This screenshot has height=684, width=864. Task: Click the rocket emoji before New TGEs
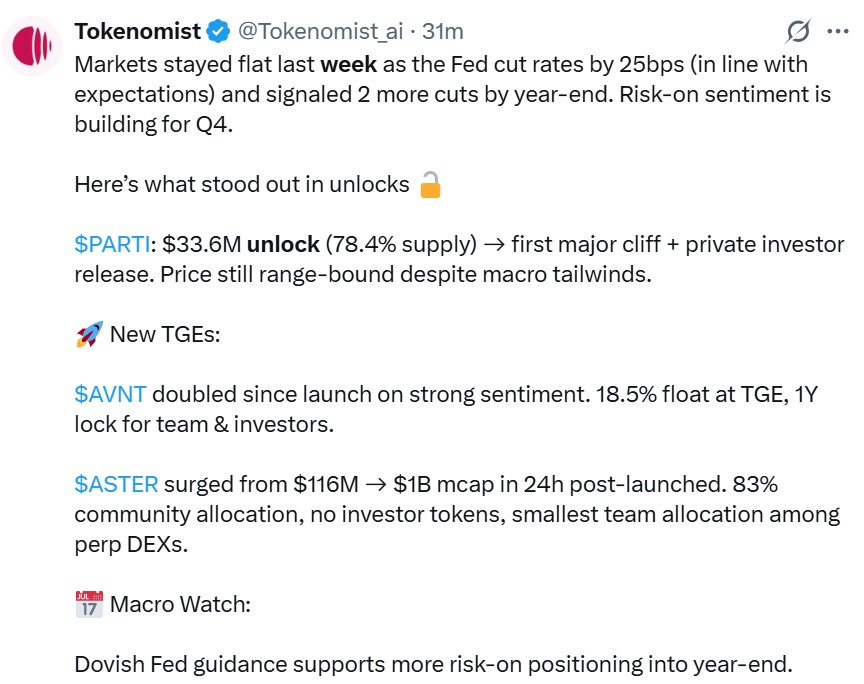89,334
